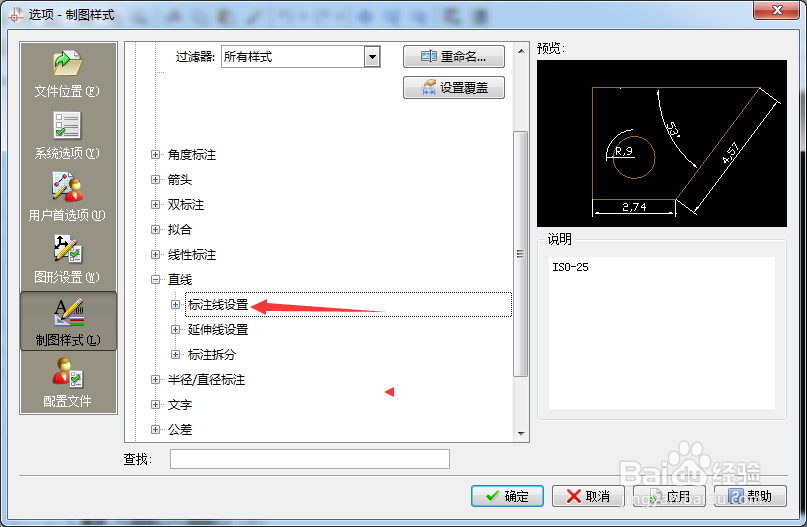Click the scrollbar up arrow in the tree panel

point(521,51)
